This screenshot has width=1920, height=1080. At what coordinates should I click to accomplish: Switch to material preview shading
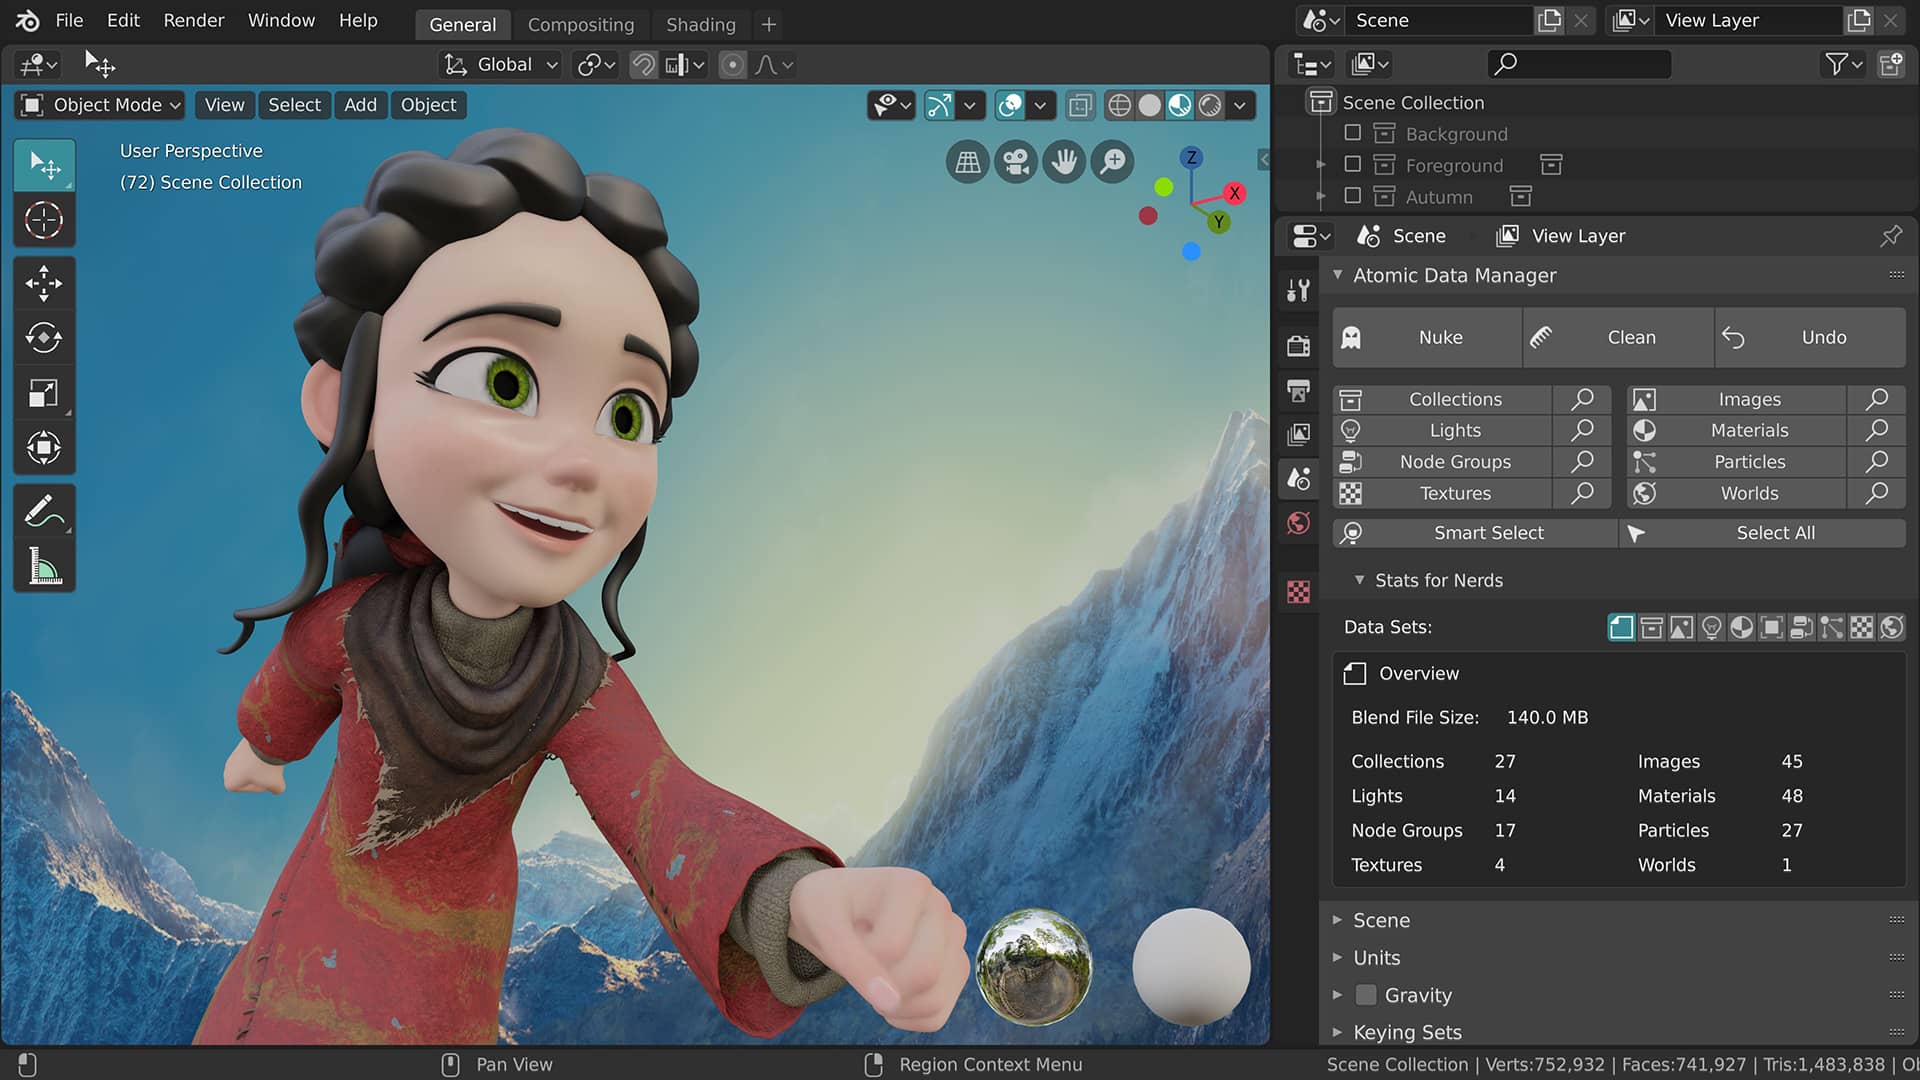pyautogui.click(x=1179, y=105)
